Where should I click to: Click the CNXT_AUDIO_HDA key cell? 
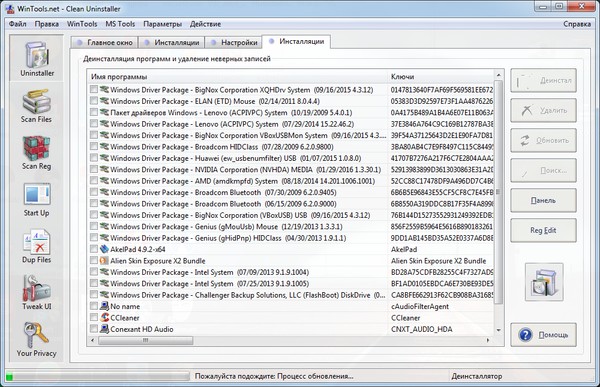(x=421, y=329)
